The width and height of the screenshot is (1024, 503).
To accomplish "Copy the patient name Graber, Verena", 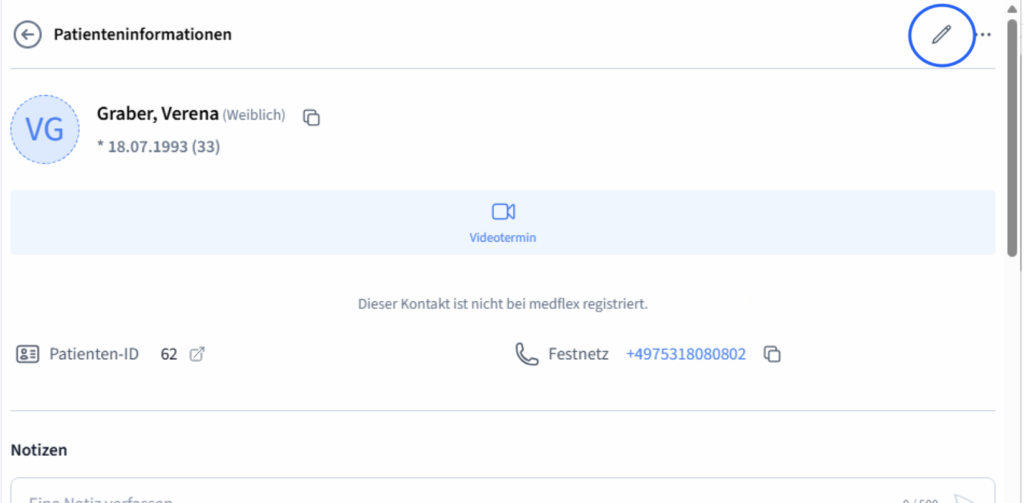I will [x=312, y=118].
